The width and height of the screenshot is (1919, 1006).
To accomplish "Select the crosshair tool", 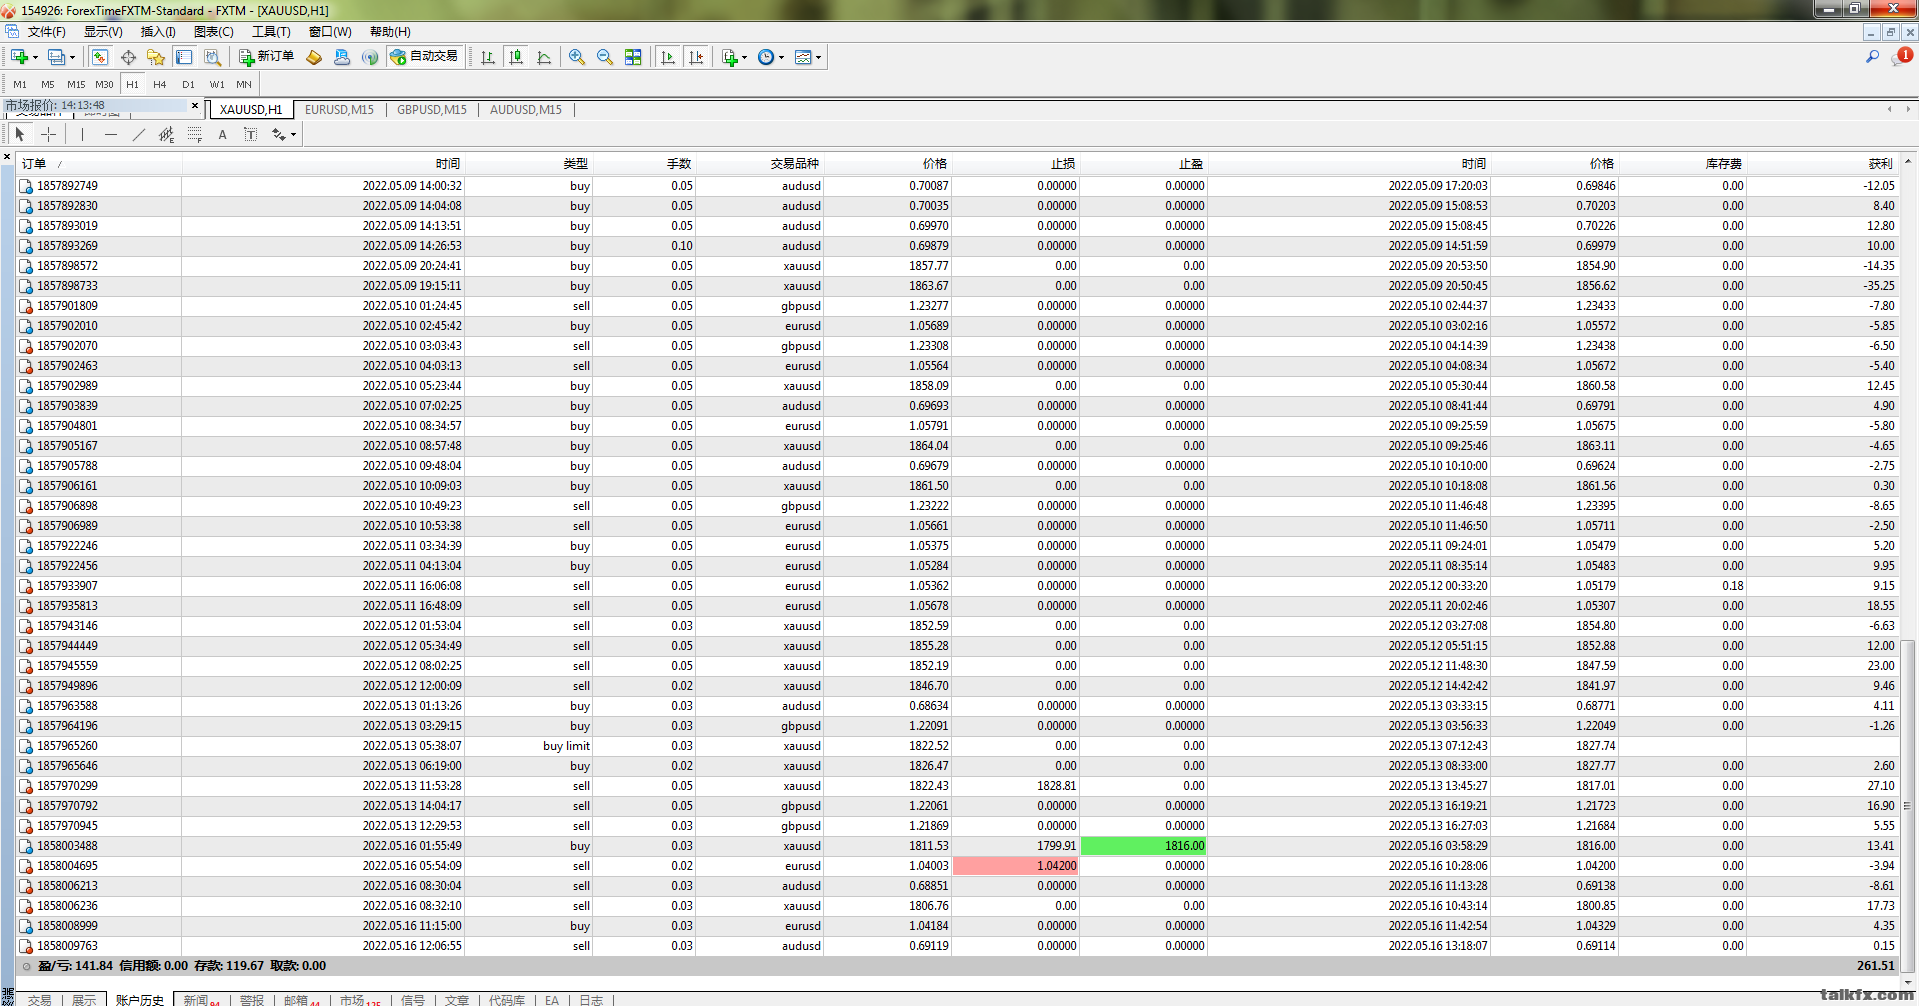I will [x=48, y=134].
